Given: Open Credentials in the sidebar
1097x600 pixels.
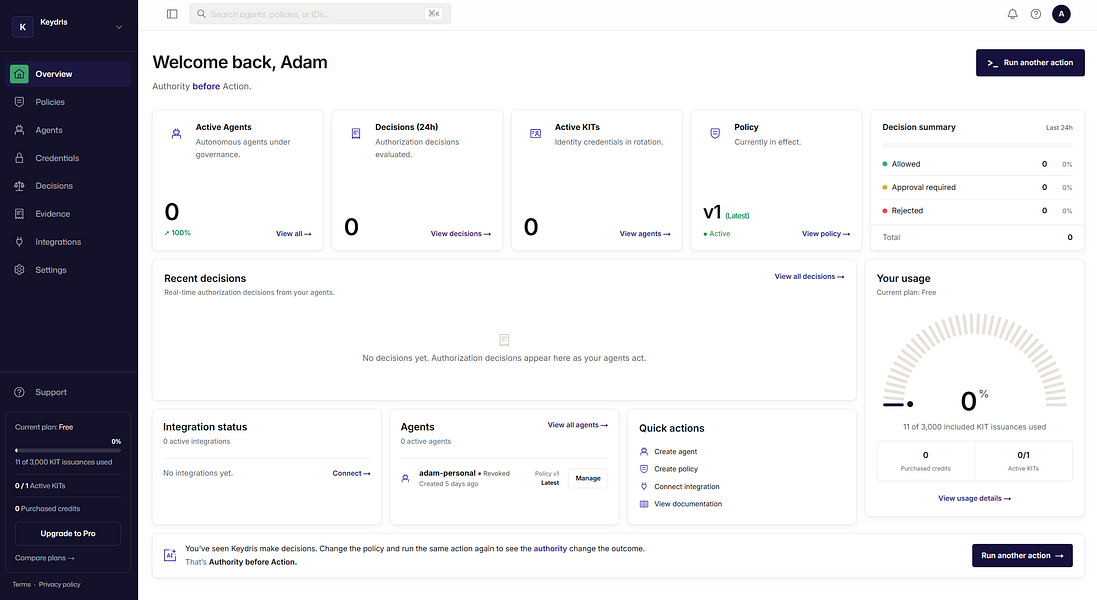Looking at the screenshot, I should point(69,158).
